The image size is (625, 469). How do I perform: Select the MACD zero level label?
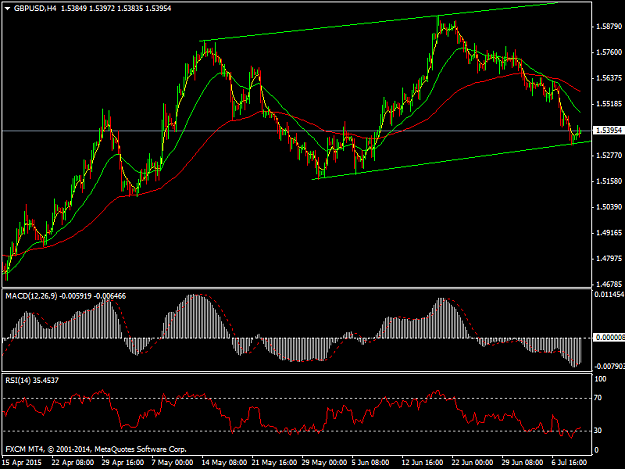pyautogui.click(x=609, y=338)
